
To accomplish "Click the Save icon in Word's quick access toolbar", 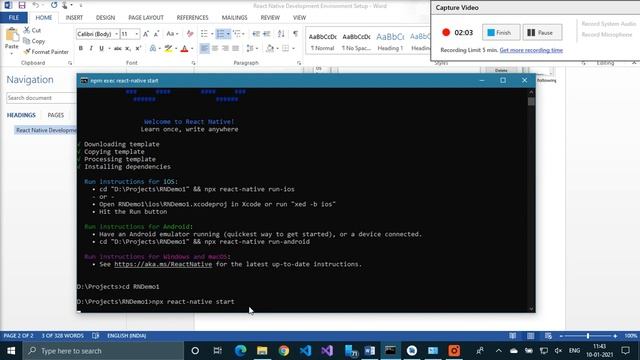I will (22, 5).
